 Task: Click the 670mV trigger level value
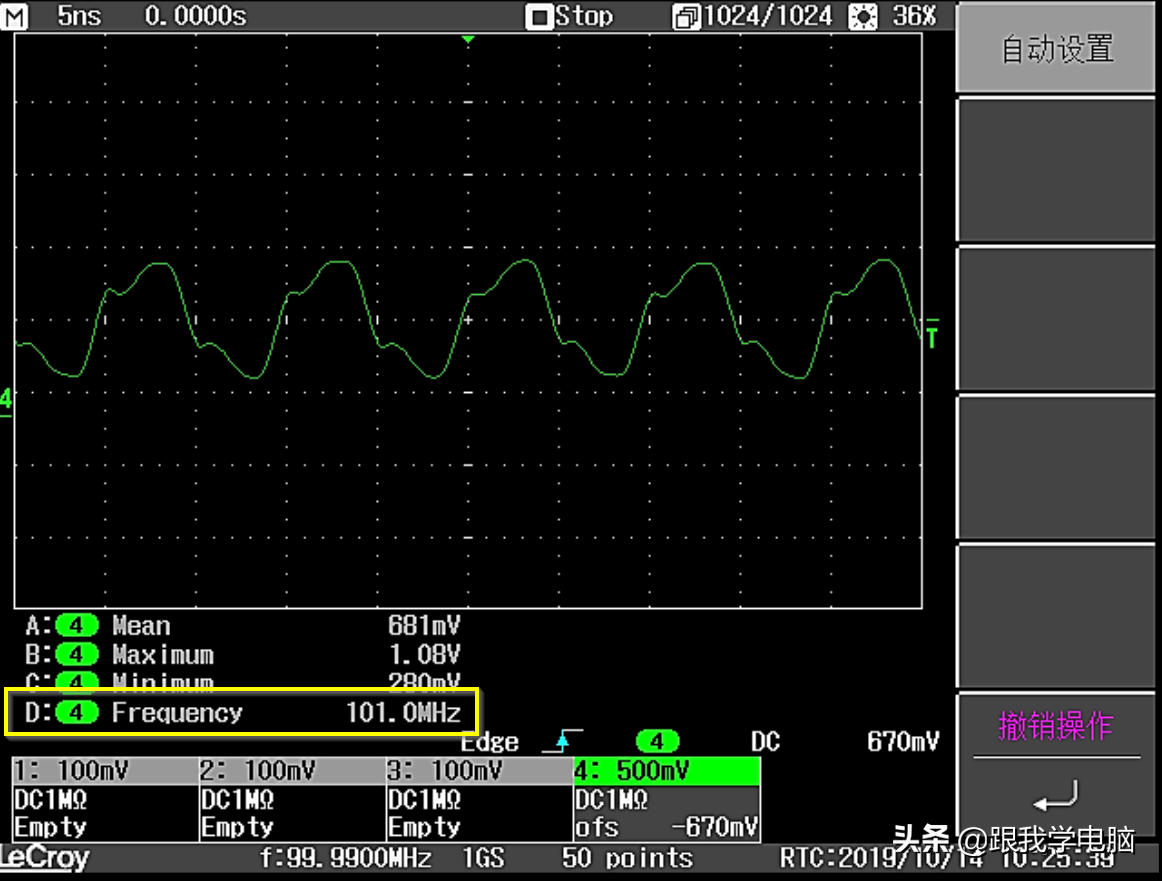903,741
